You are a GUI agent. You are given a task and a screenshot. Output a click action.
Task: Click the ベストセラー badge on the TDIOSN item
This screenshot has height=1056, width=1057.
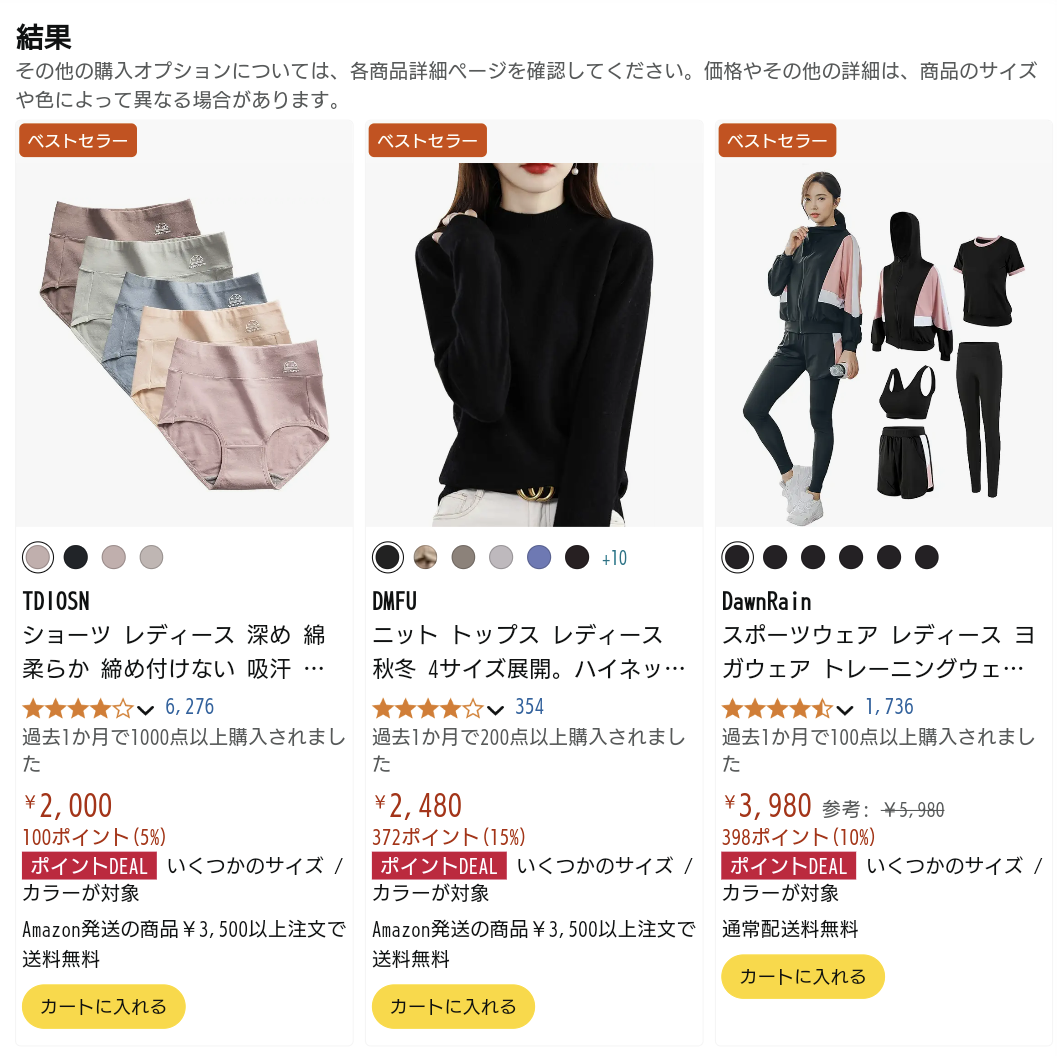(78, 140)
